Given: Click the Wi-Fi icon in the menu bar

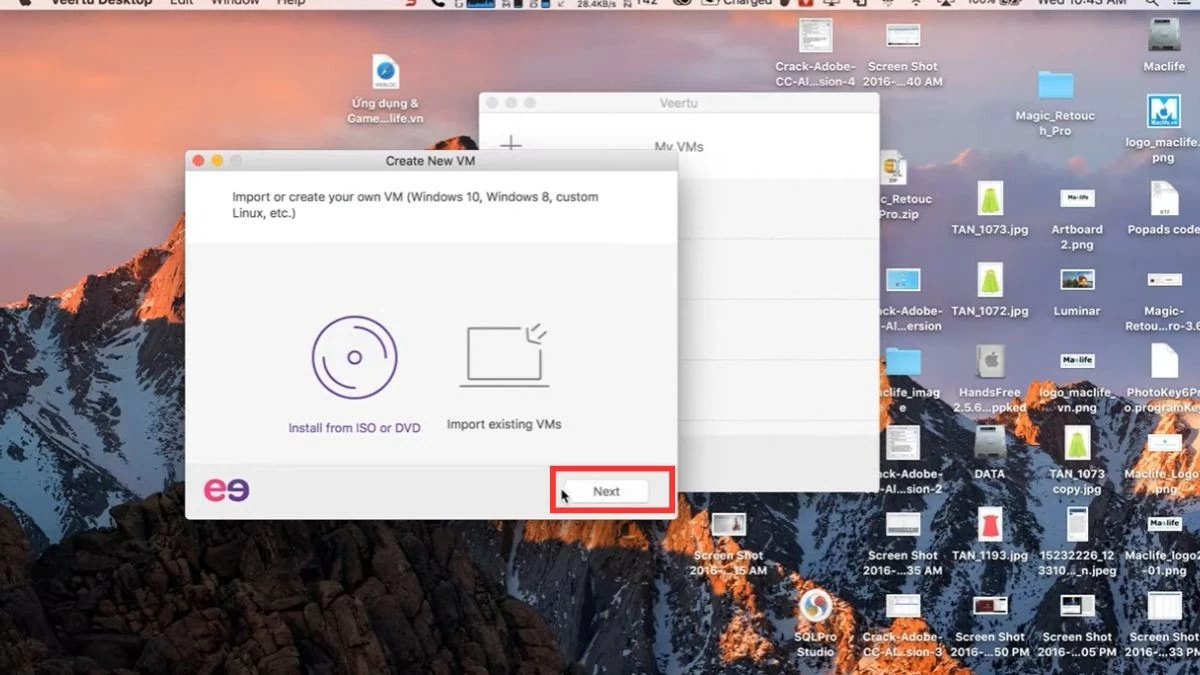Looking at the screenshot, I should tap(916, 5).
